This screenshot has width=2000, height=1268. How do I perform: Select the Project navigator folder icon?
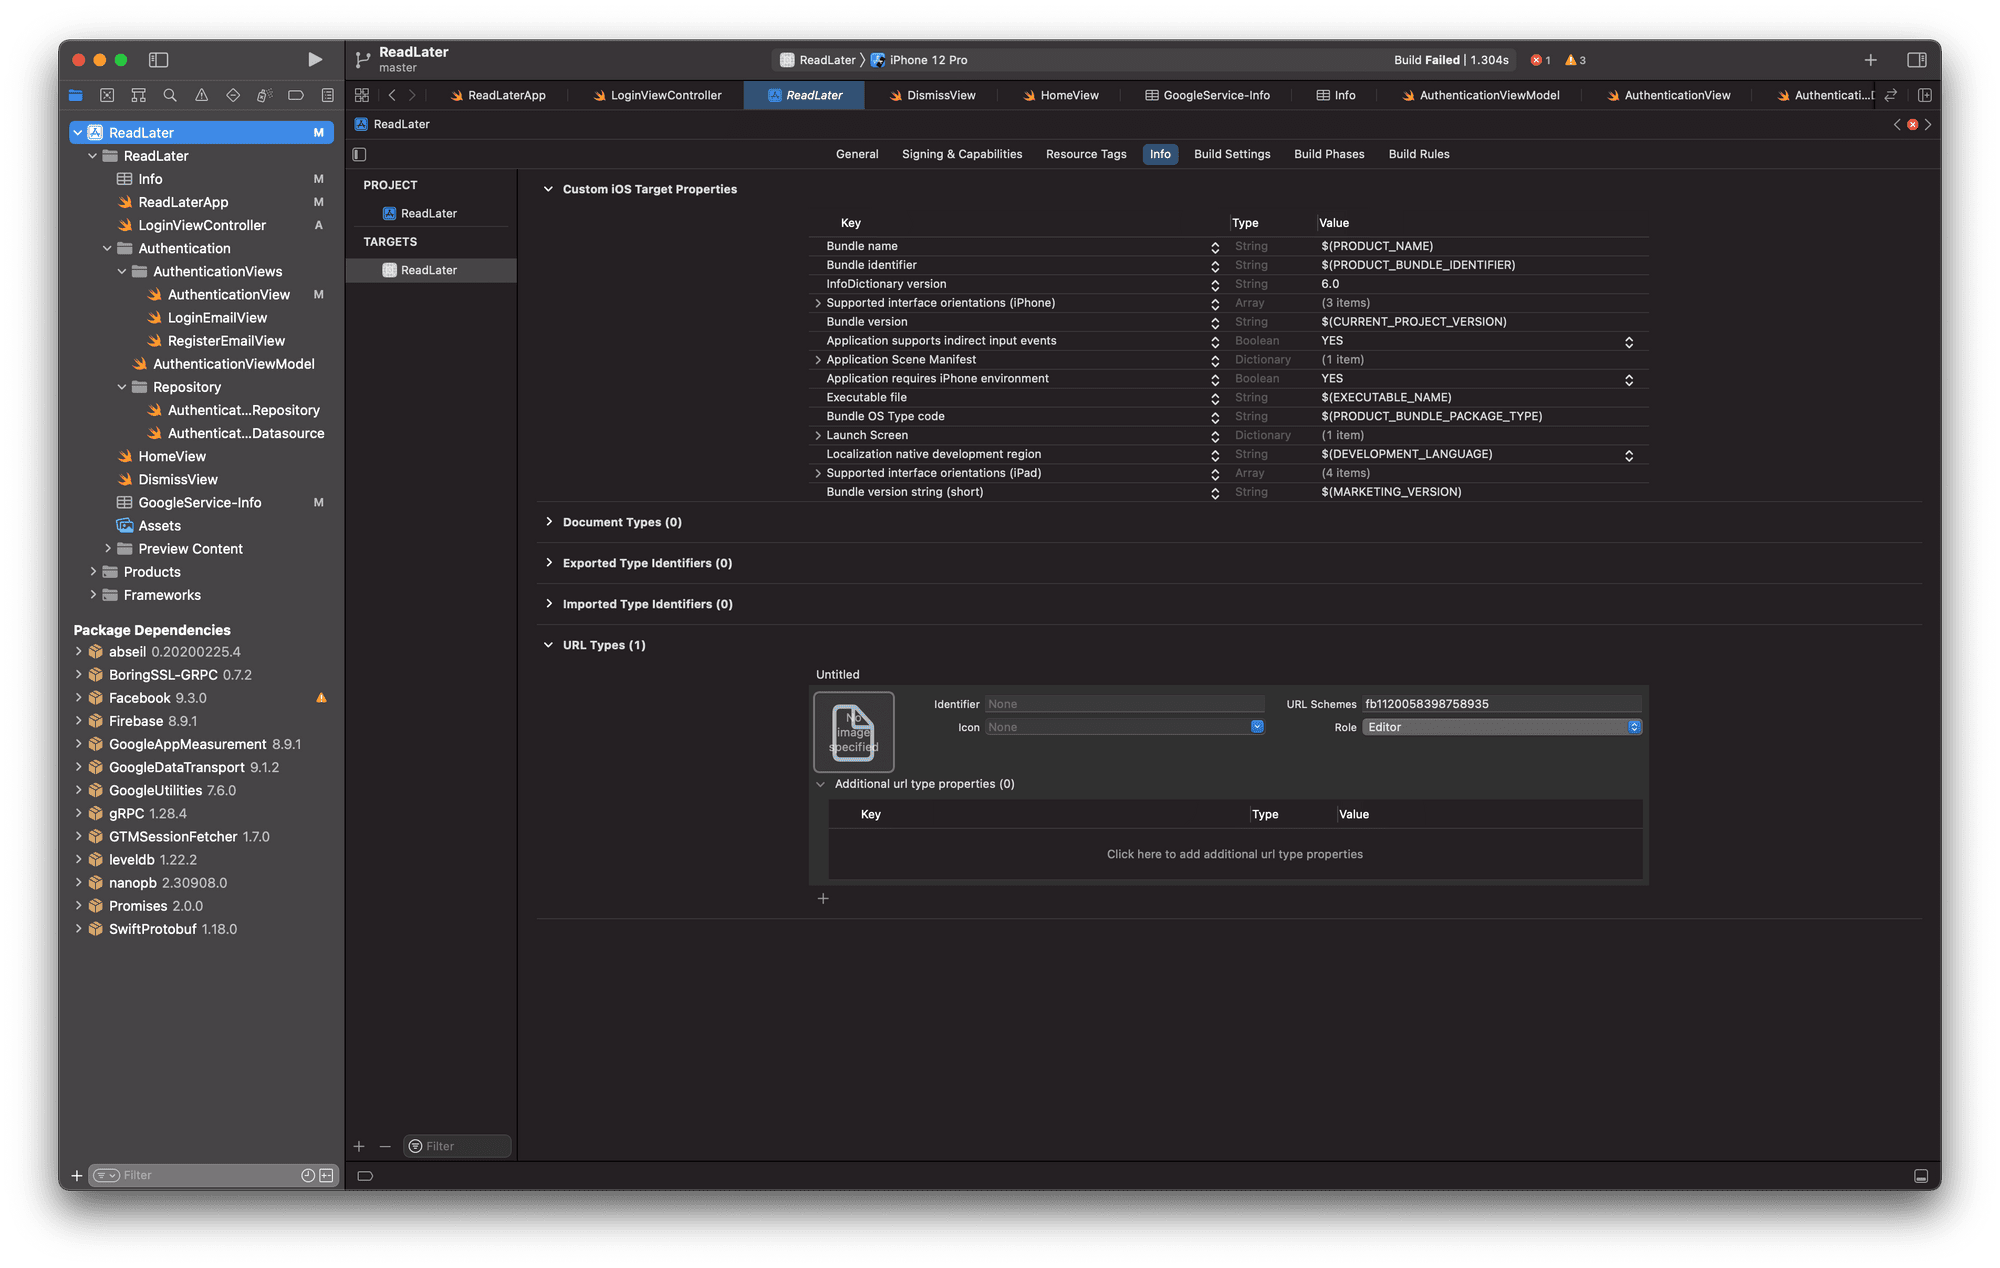pyautogui.click(x=76, y=95)
